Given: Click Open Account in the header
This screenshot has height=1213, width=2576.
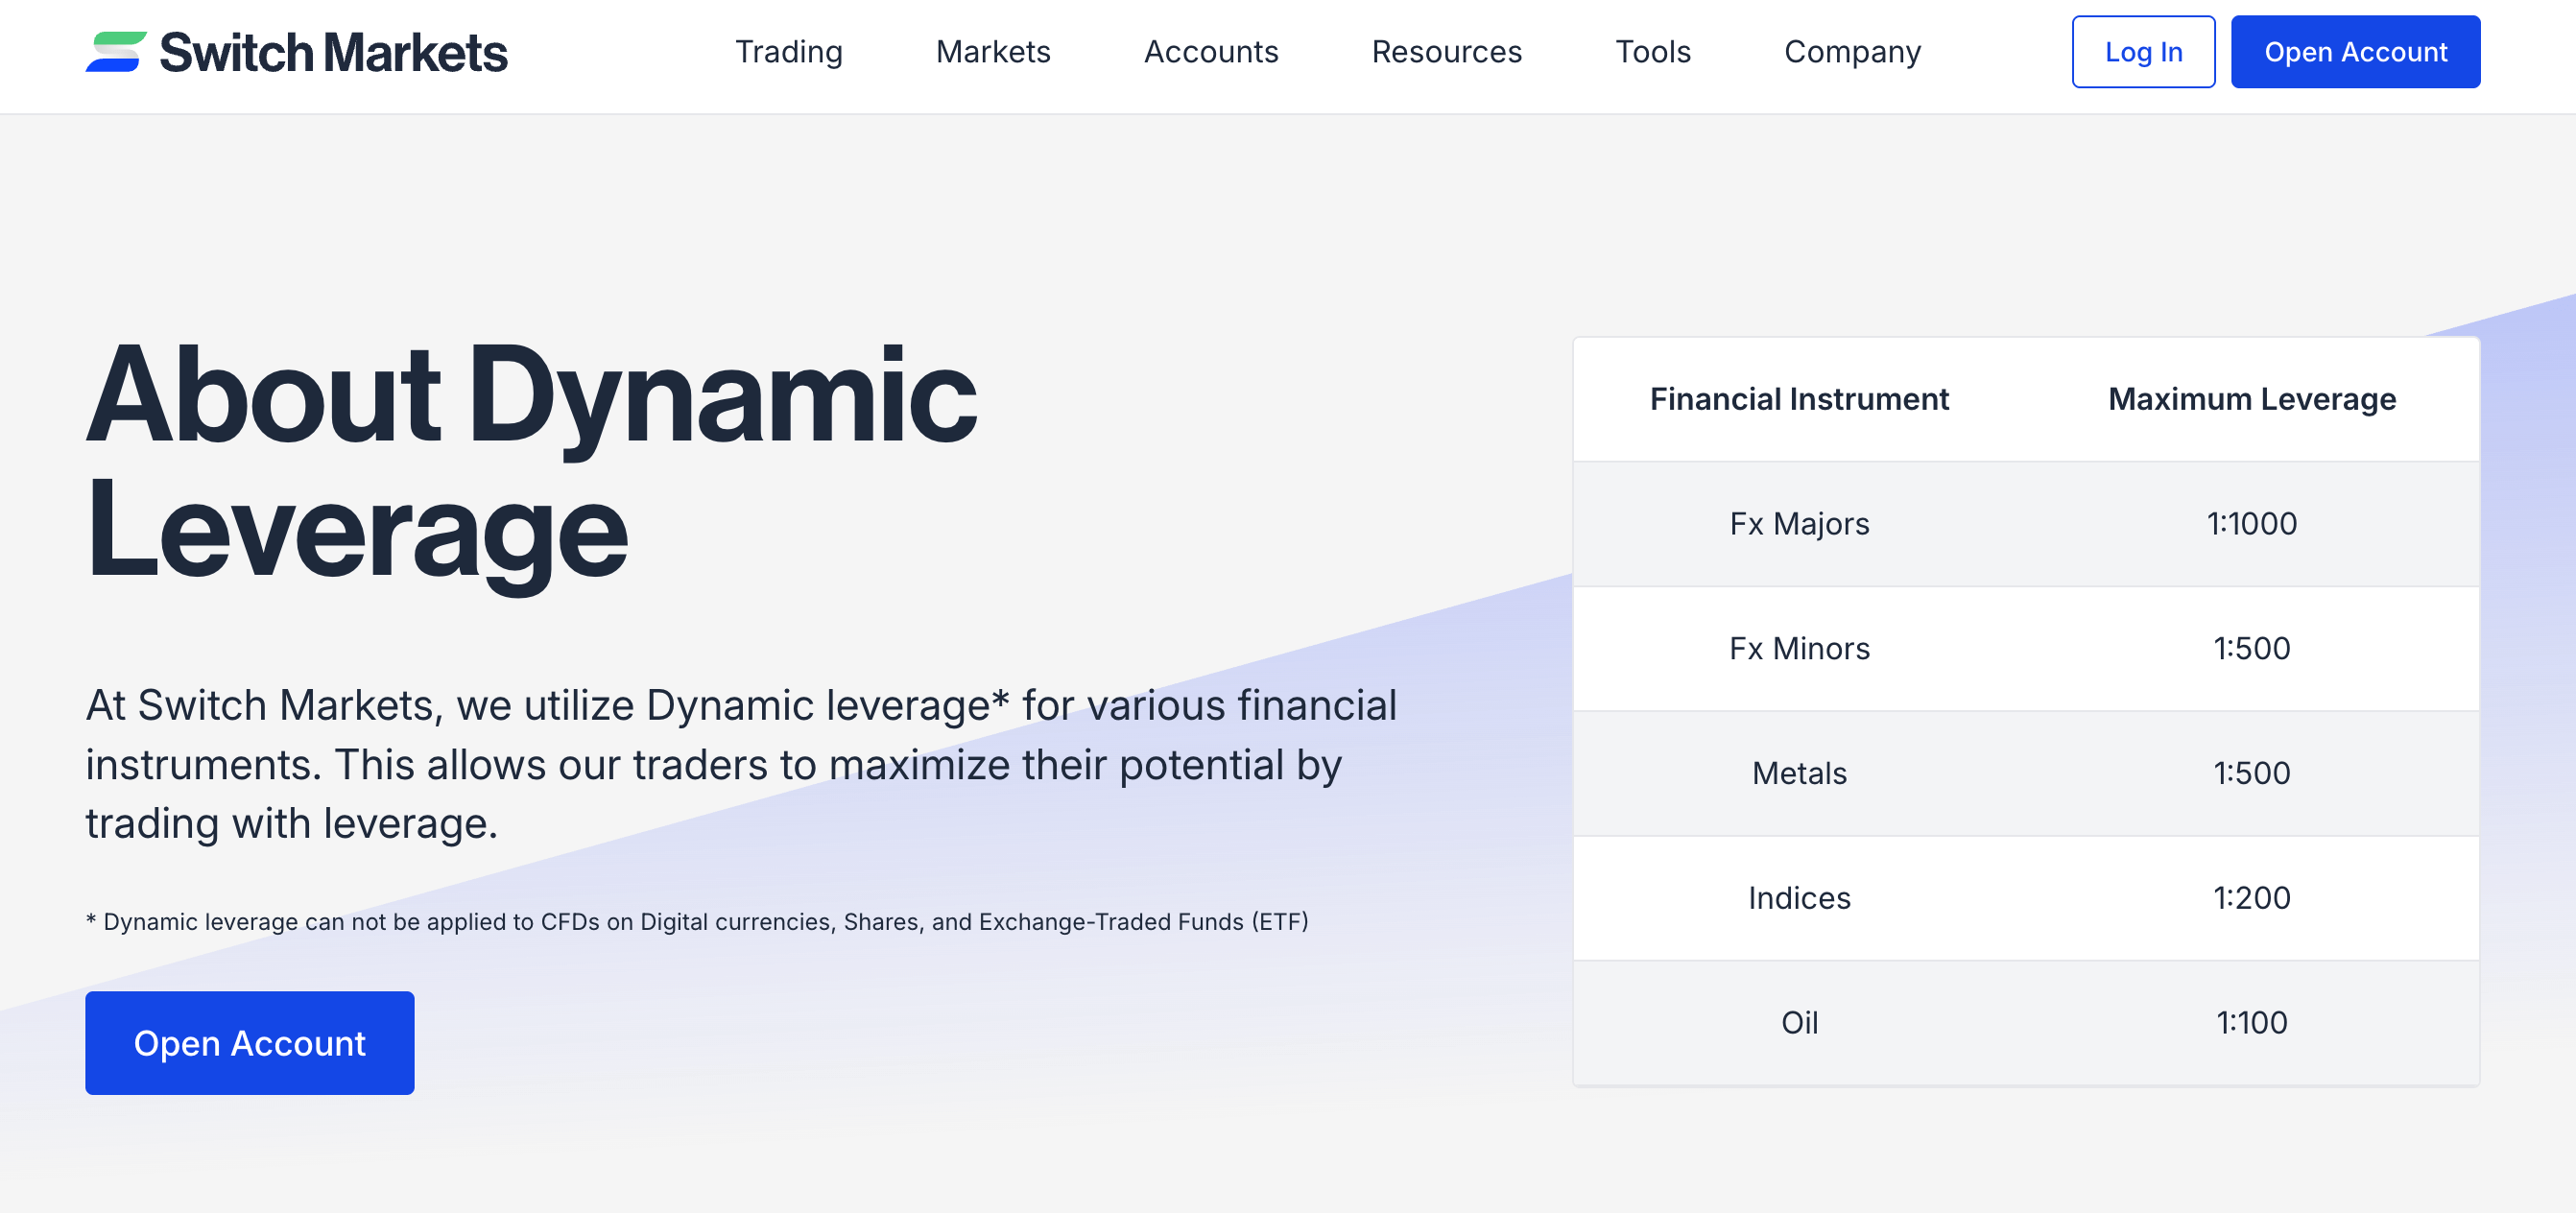Looking at the screenshot, I should (2354, 52).
